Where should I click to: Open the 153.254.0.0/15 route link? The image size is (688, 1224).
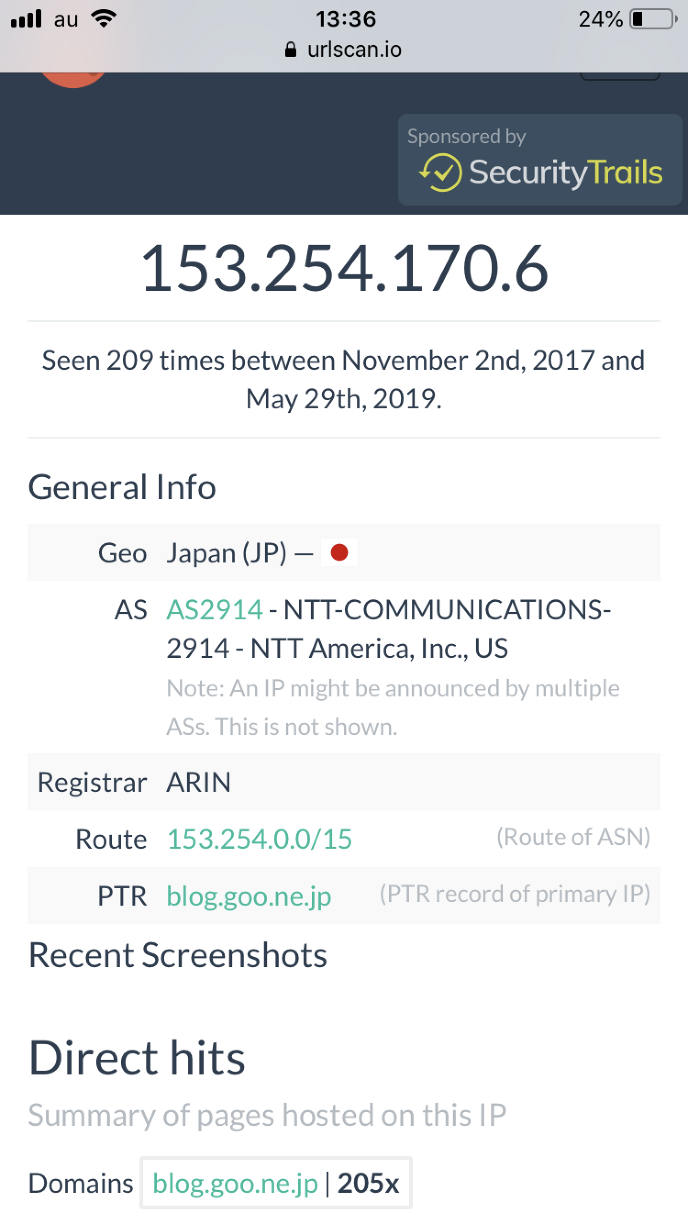[260, 839]
